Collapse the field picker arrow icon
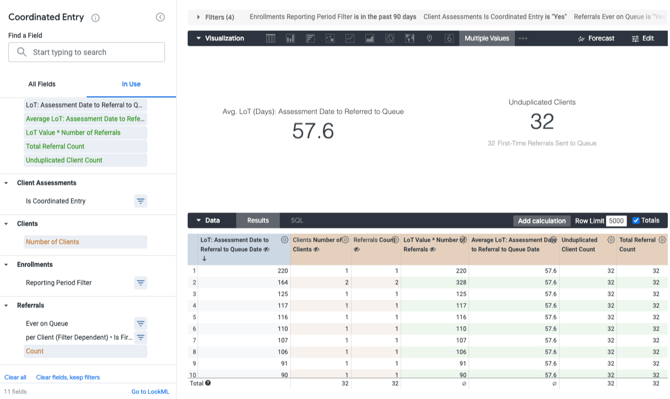Image resolution: width=670 pixels, height=399 pixels. (160, 17)
